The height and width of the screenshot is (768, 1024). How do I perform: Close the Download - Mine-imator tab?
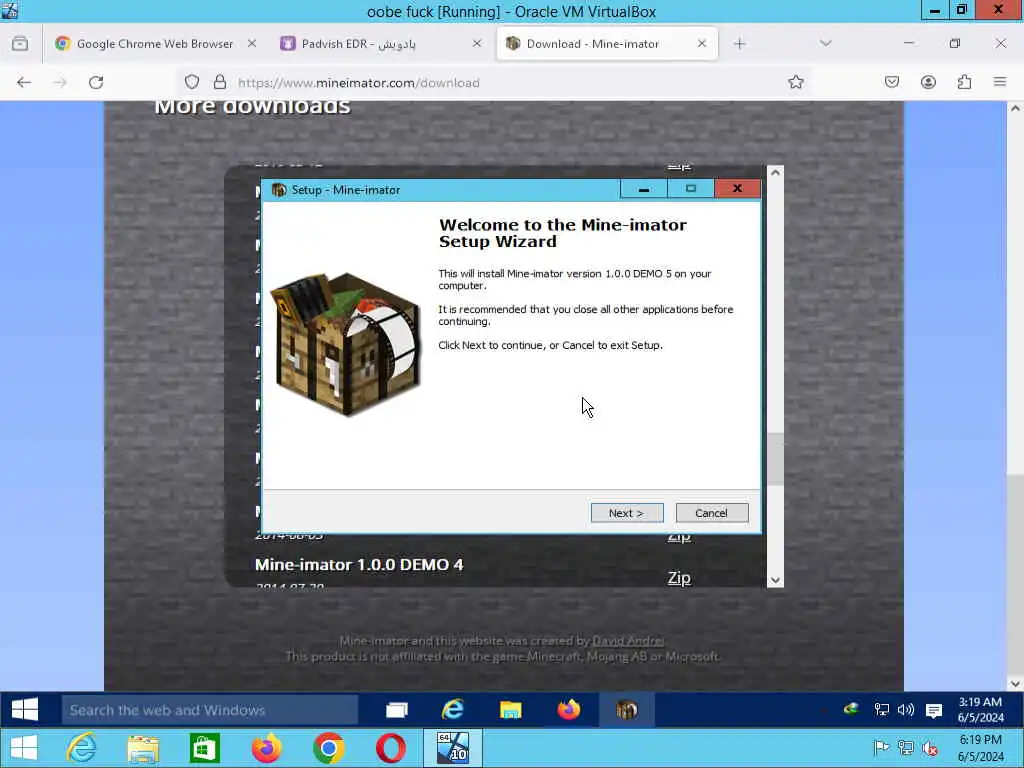702,44
